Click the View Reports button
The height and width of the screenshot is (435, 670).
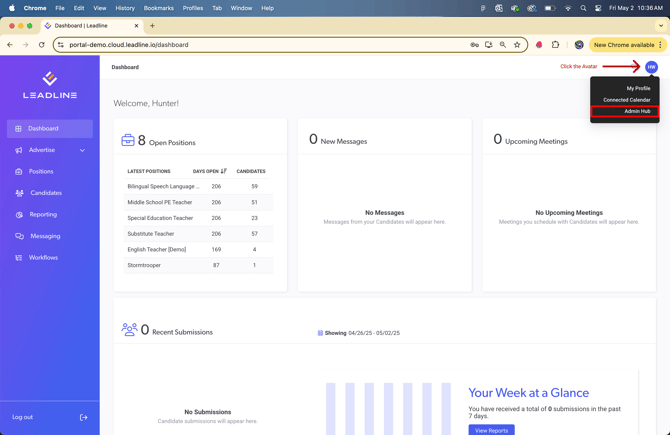(x=491, y=430)
